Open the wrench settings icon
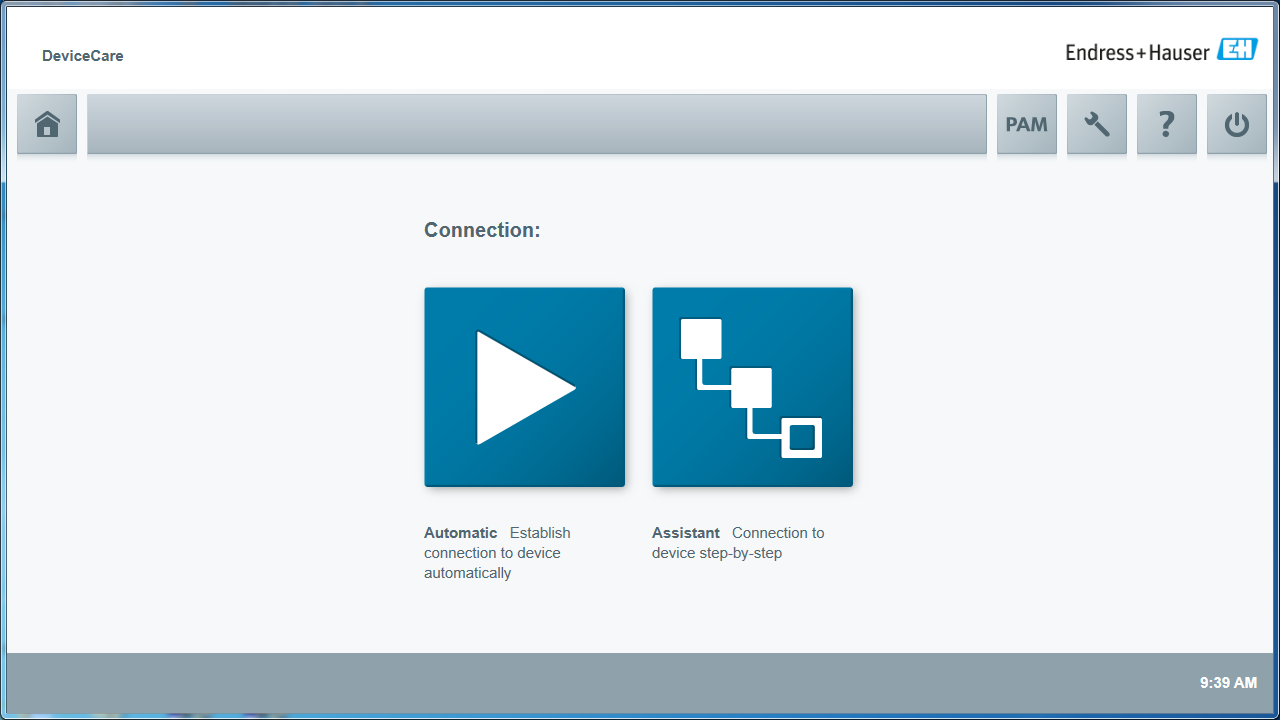This screenshot has height=720, width=1280. (1097, 124)
